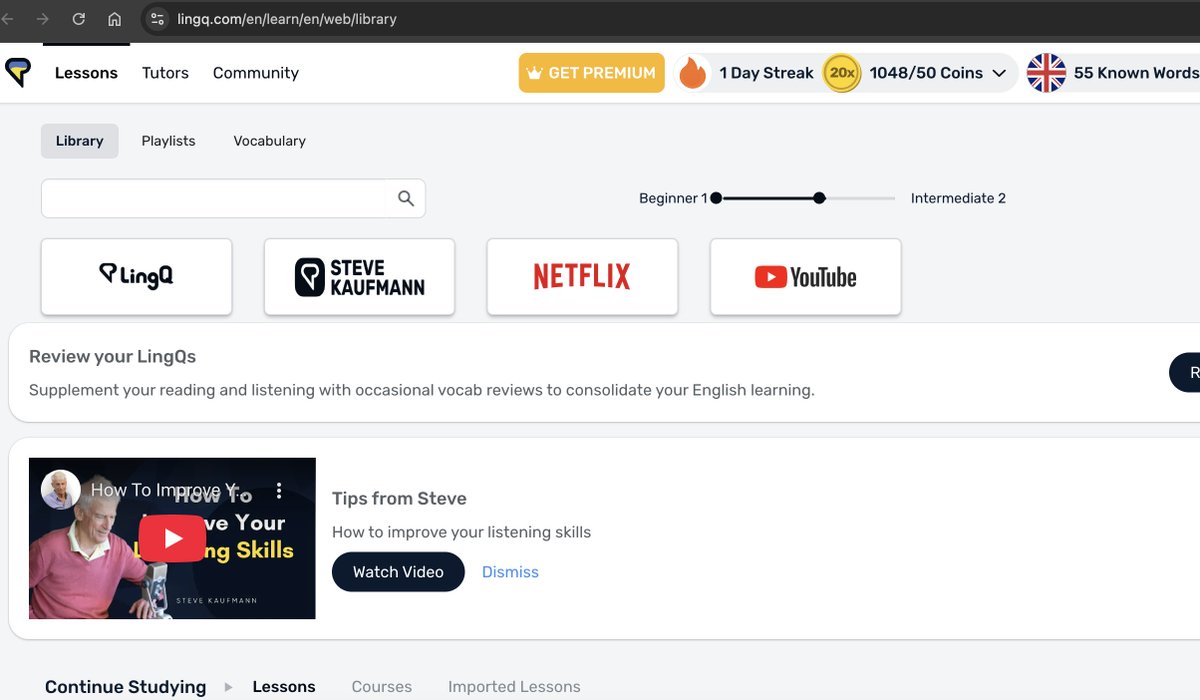Dismiss the Tips from Steve card
Viewport: 1200px width, 700px height.
point(510,572)
